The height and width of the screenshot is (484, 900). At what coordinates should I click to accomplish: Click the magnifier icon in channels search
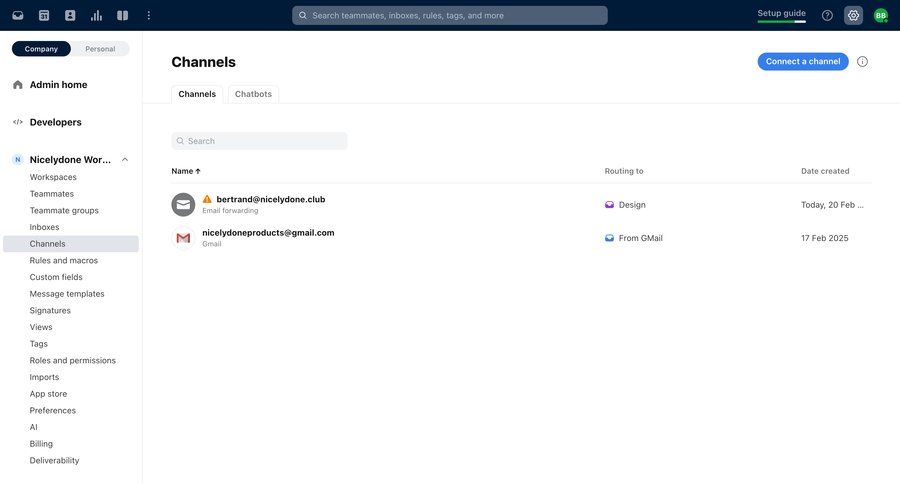pos(180,141)
